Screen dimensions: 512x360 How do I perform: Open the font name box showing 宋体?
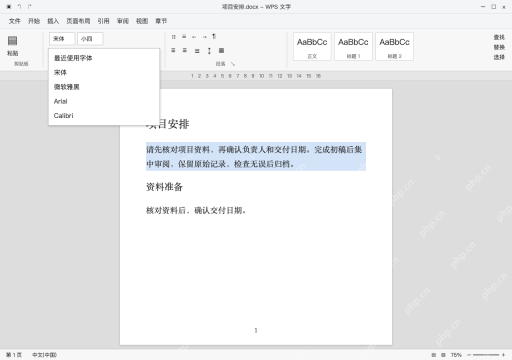point(62,39)
